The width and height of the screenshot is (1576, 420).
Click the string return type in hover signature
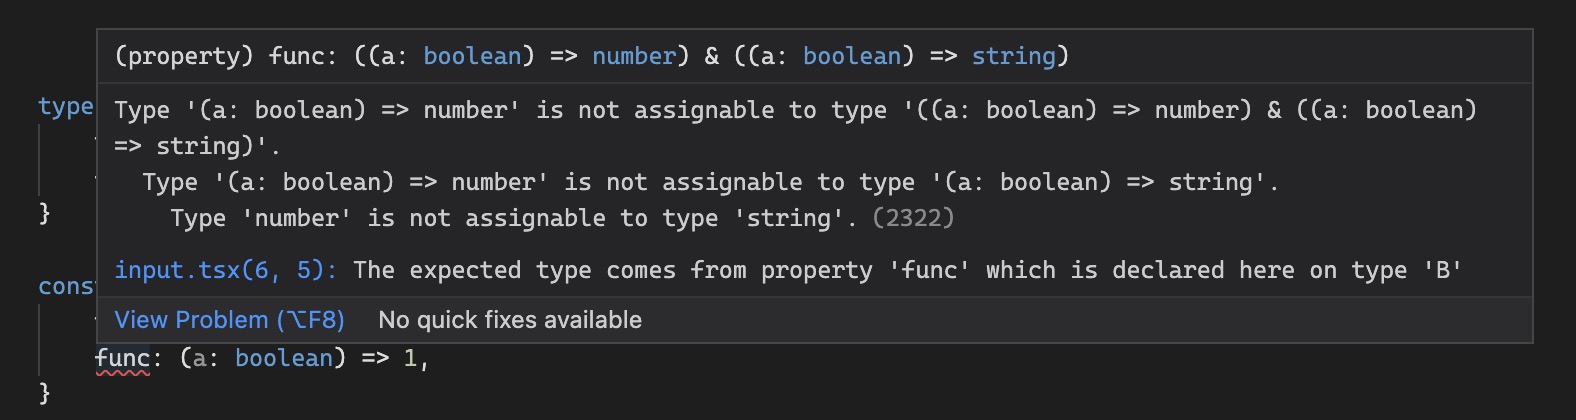[1013, 56]
